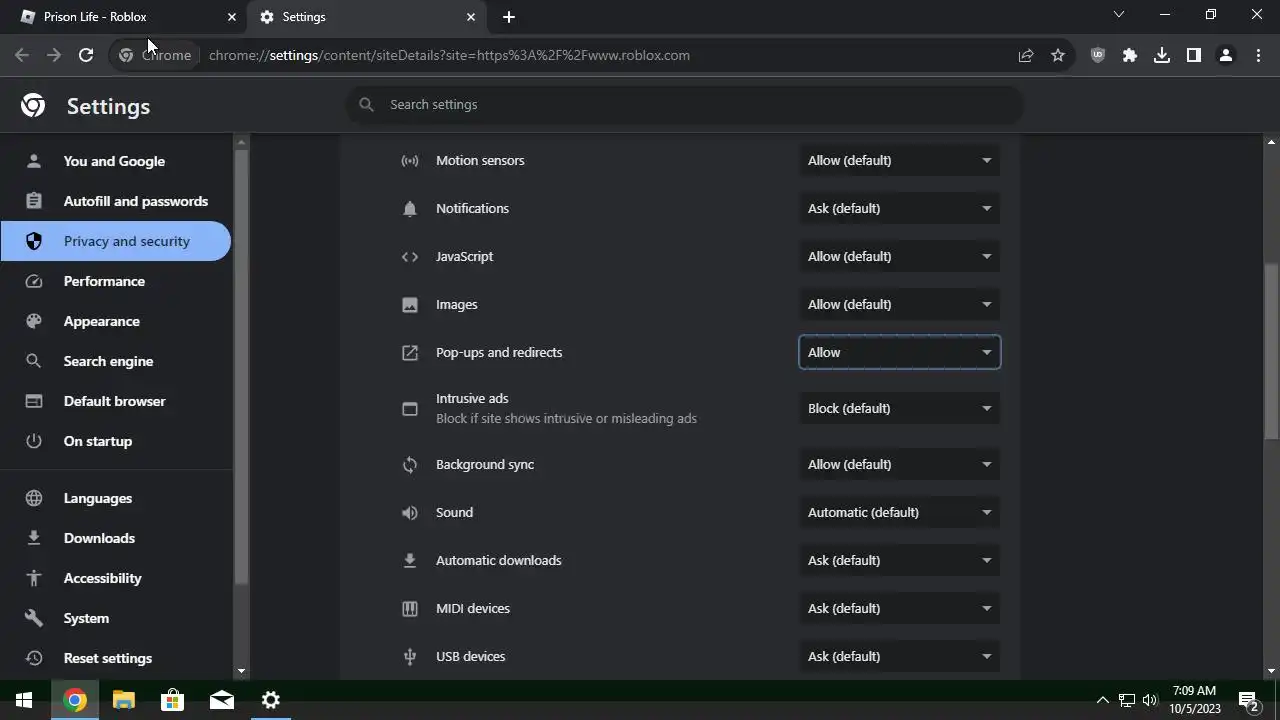Open the Pop-ups and redirects dropdown

pyautogui.click(x=899, y=352)
